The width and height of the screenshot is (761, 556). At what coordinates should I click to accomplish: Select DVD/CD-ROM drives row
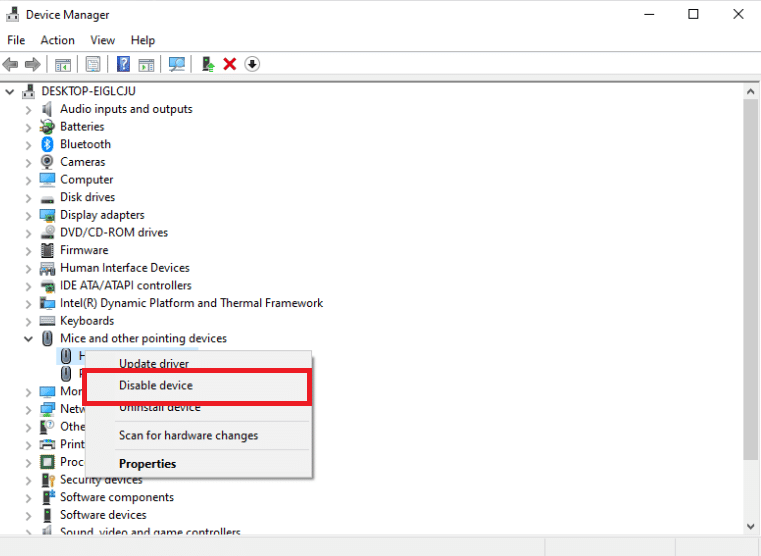tap(114, 232)
